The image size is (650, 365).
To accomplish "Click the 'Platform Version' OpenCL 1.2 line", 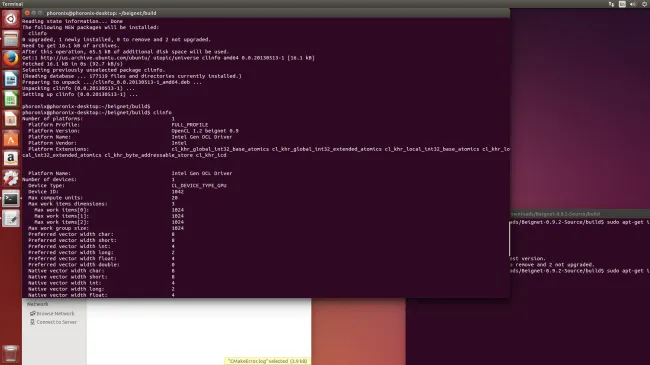I will coord(133,131).
